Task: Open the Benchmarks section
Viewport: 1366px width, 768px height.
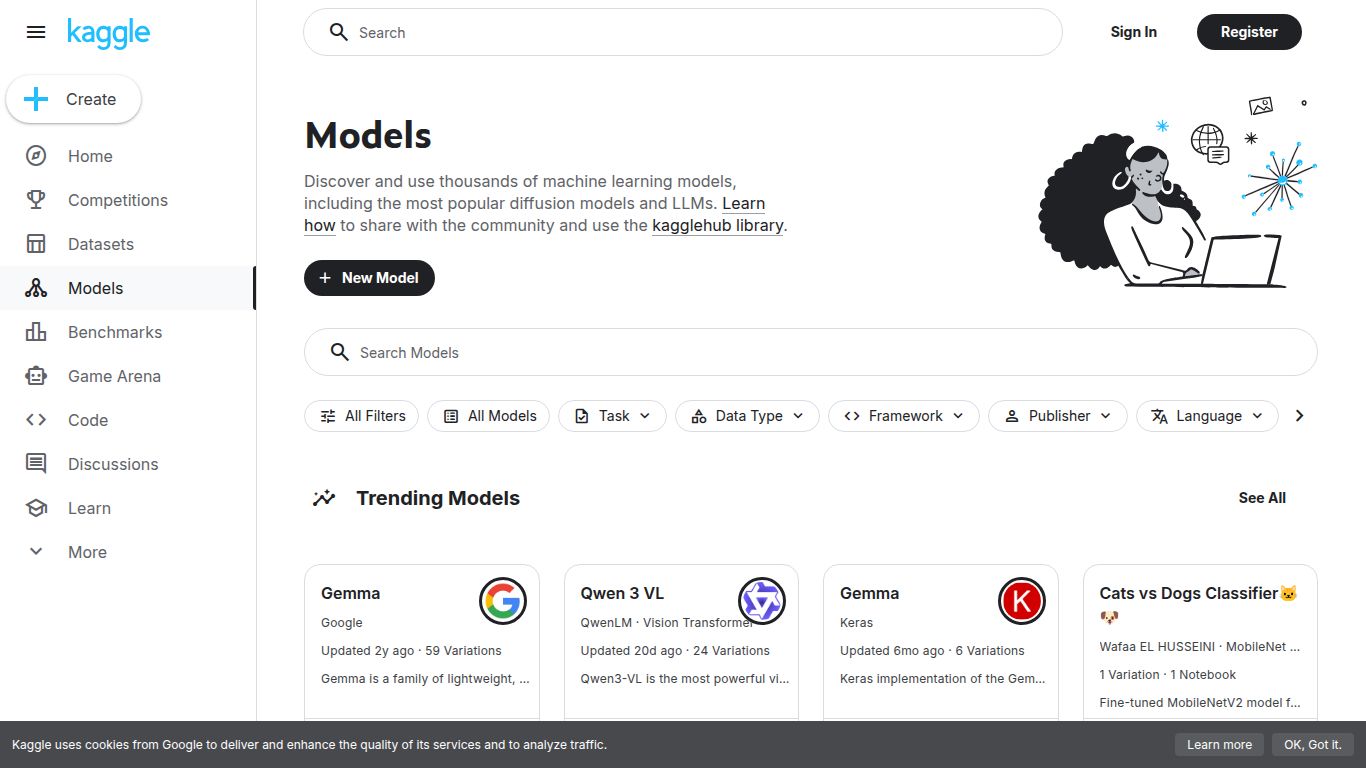Action: [x=115, y=332]
